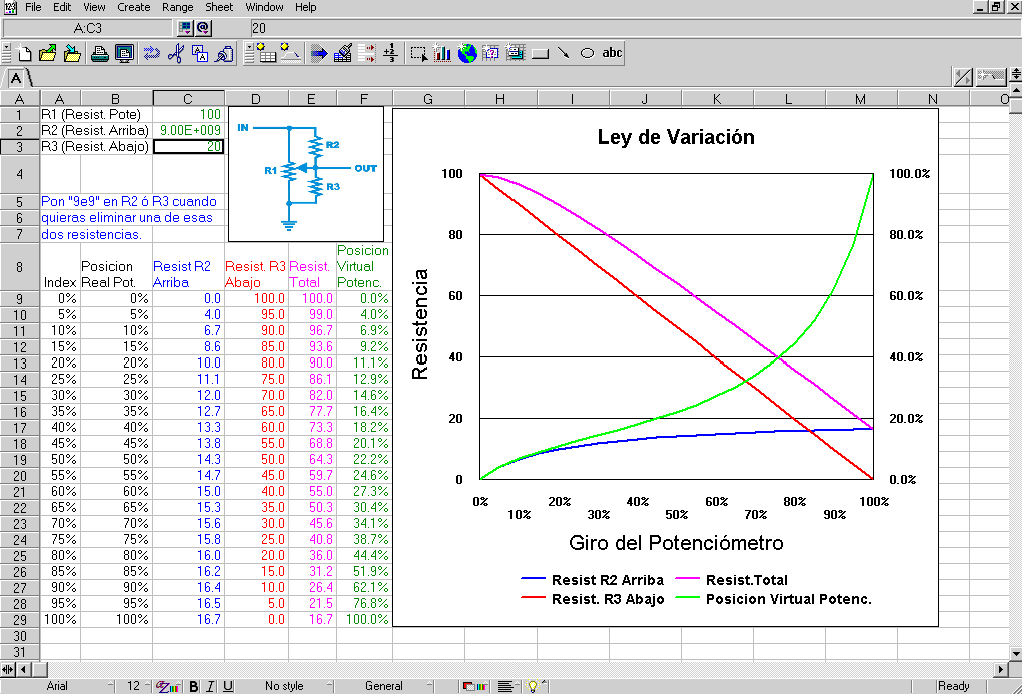Open the Arial font selector

(58, 686)
